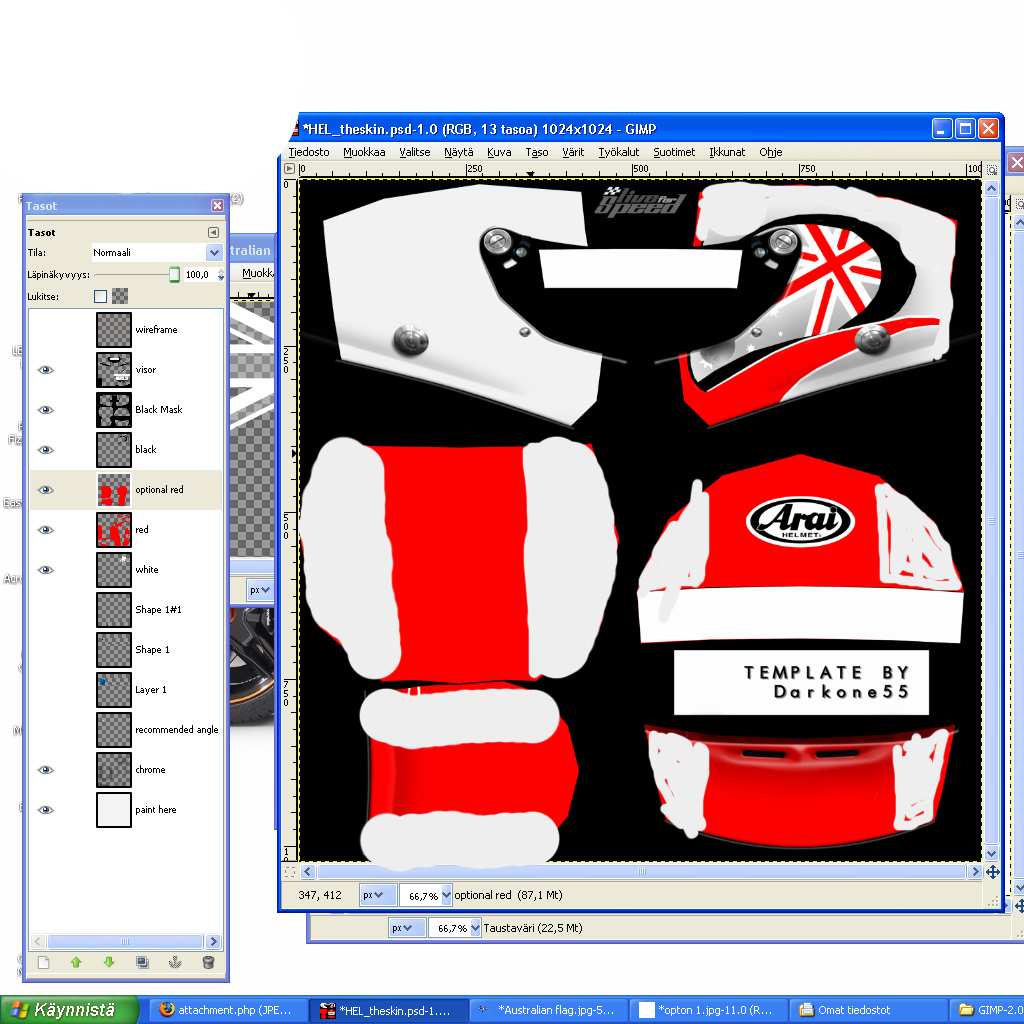Hide the optional red layer
The width and height of the screenshot is (1024, 1024).
click(x=45, y=490)
